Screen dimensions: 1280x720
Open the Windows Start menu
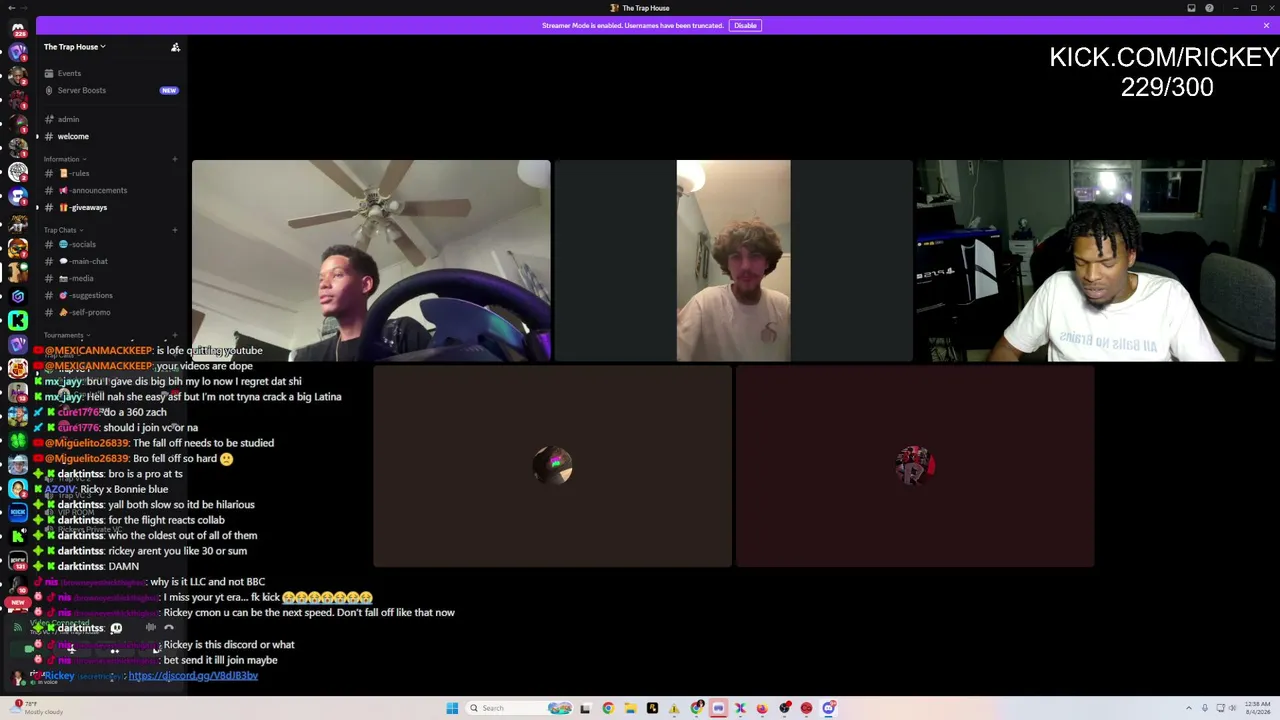(x=452, y=708)
